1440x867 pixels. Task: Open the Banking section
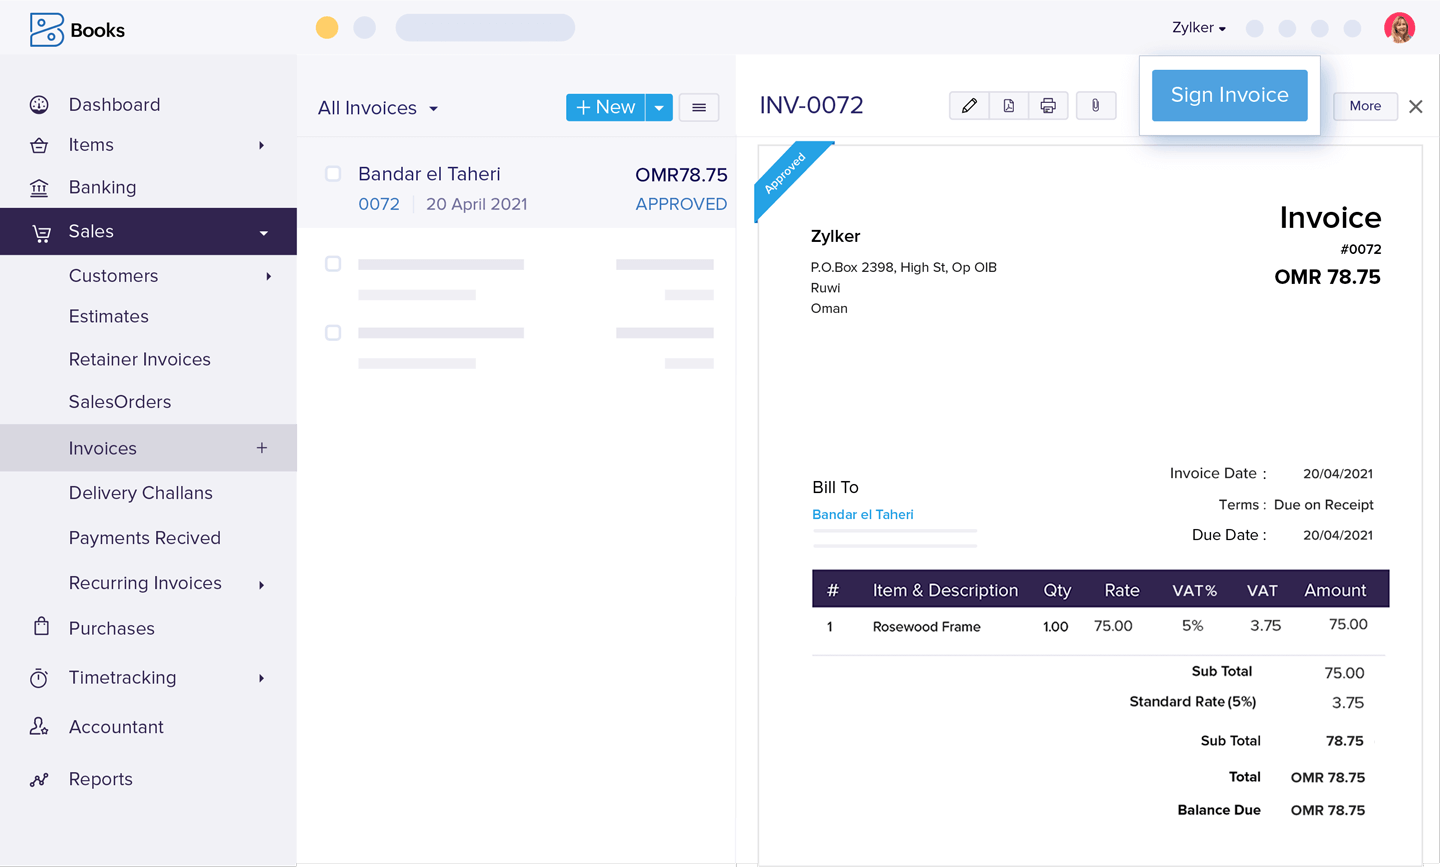(x=102, y=188)
